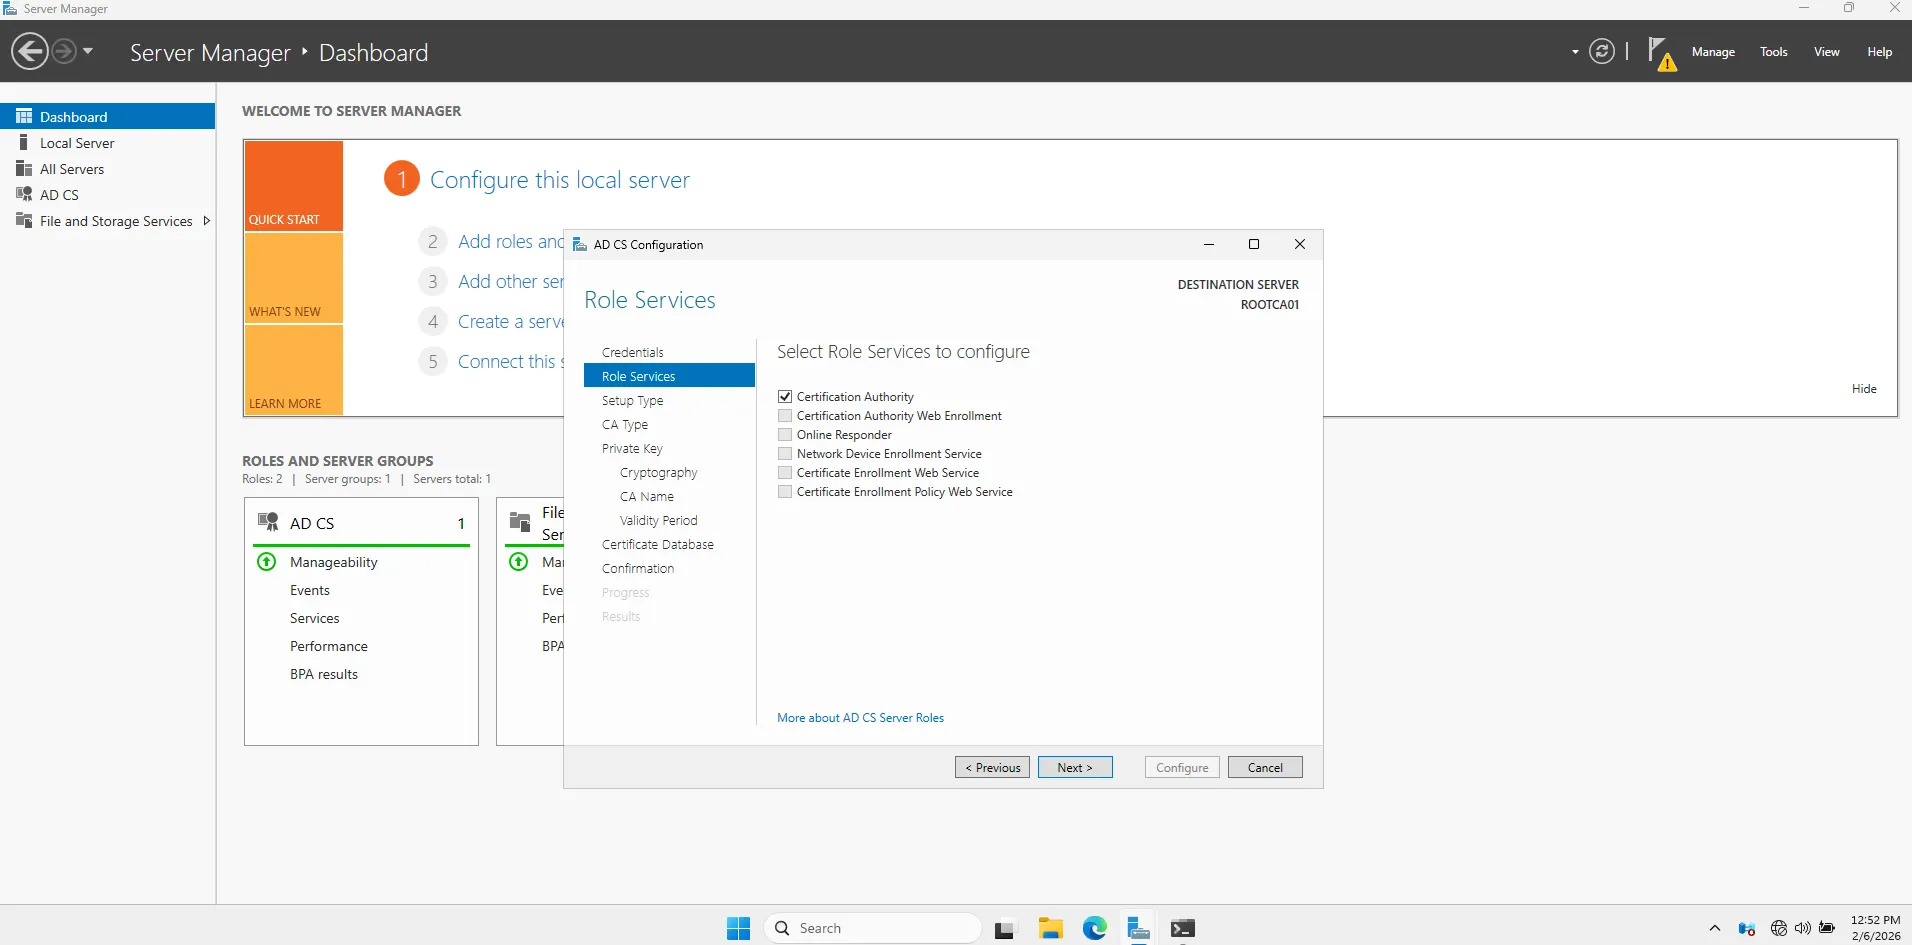Open the Help menu
Screen dimensions: 1912x945
click(1880, 52)
